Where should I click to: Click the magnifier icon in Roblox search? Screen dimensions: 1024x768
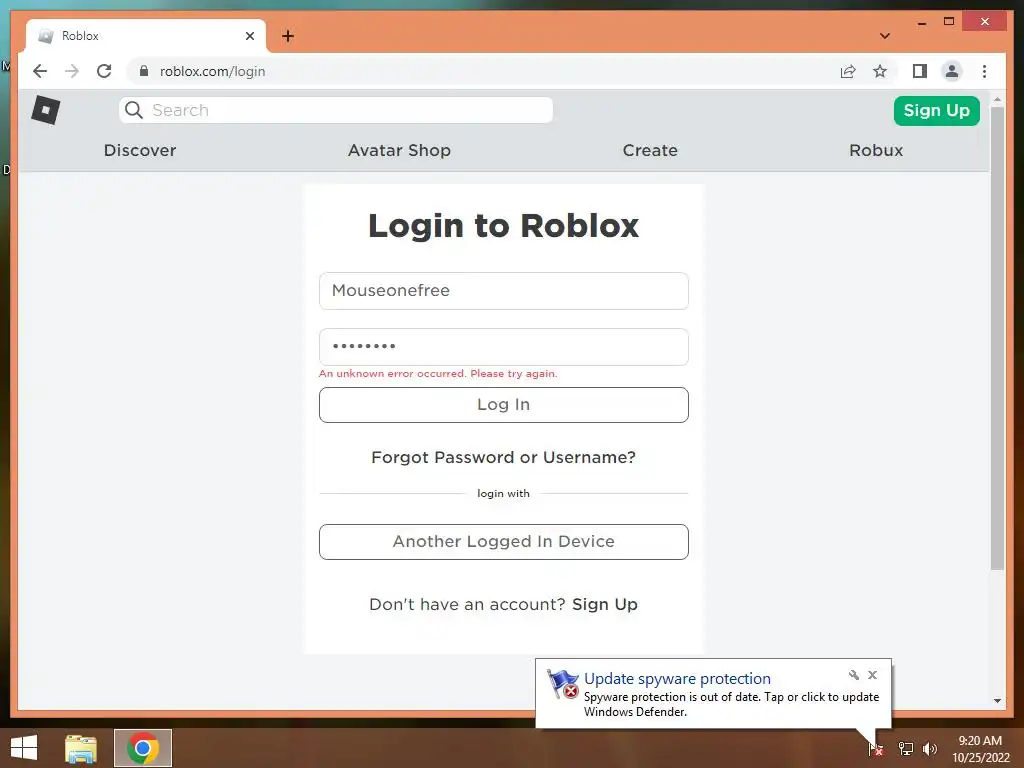(134, 110)
